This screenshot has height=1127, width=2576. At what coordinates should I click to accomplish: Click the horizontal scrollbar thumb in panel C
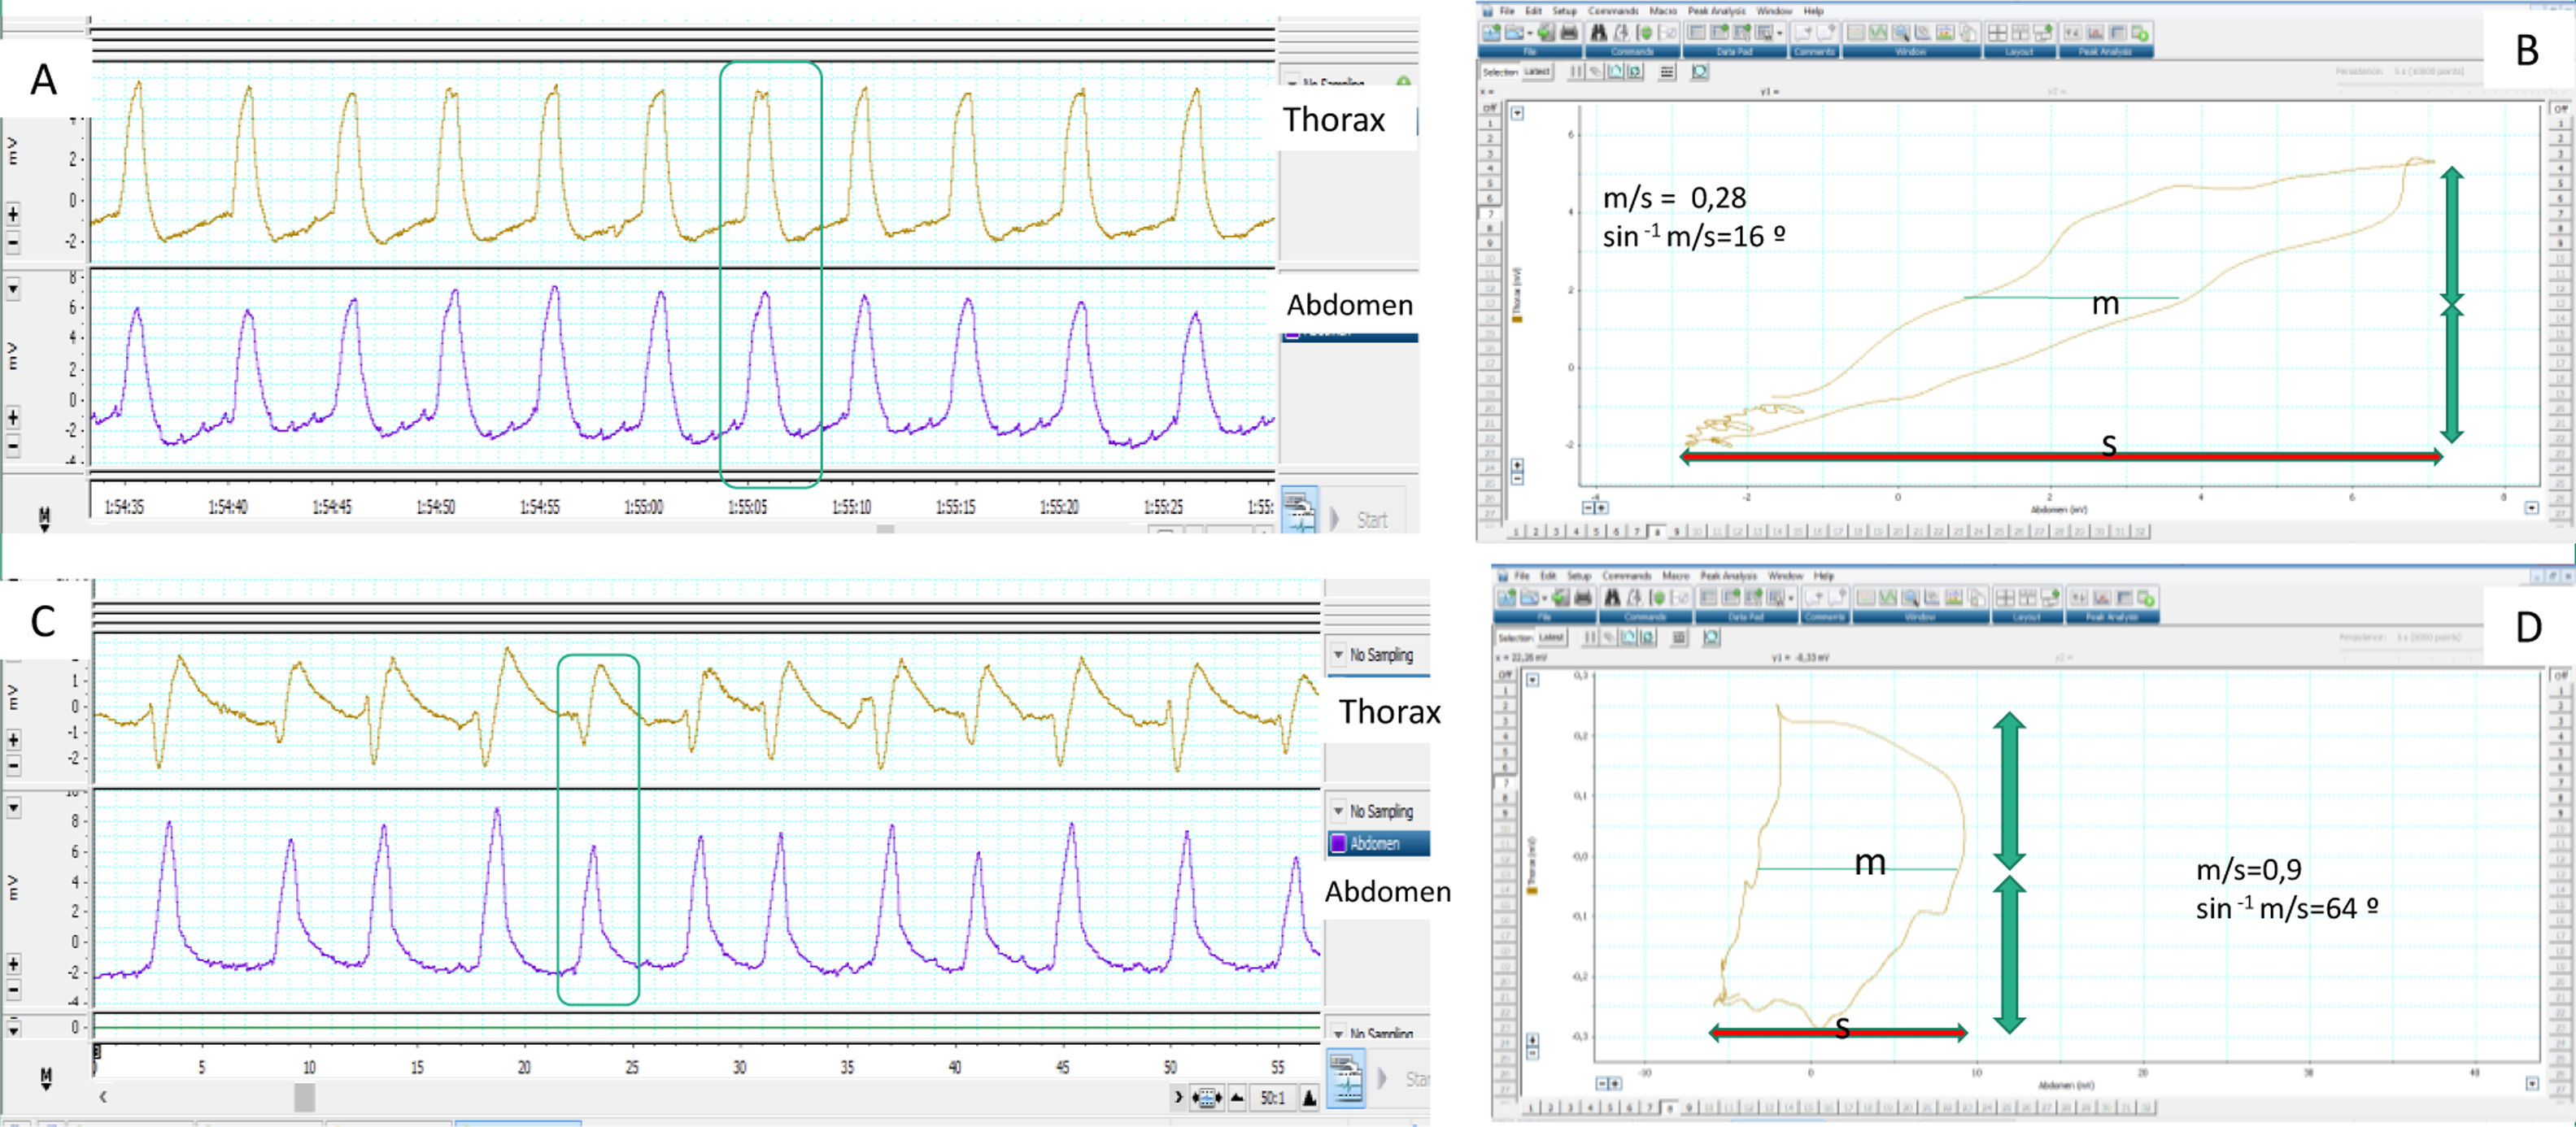click(x=304, y=1097)
